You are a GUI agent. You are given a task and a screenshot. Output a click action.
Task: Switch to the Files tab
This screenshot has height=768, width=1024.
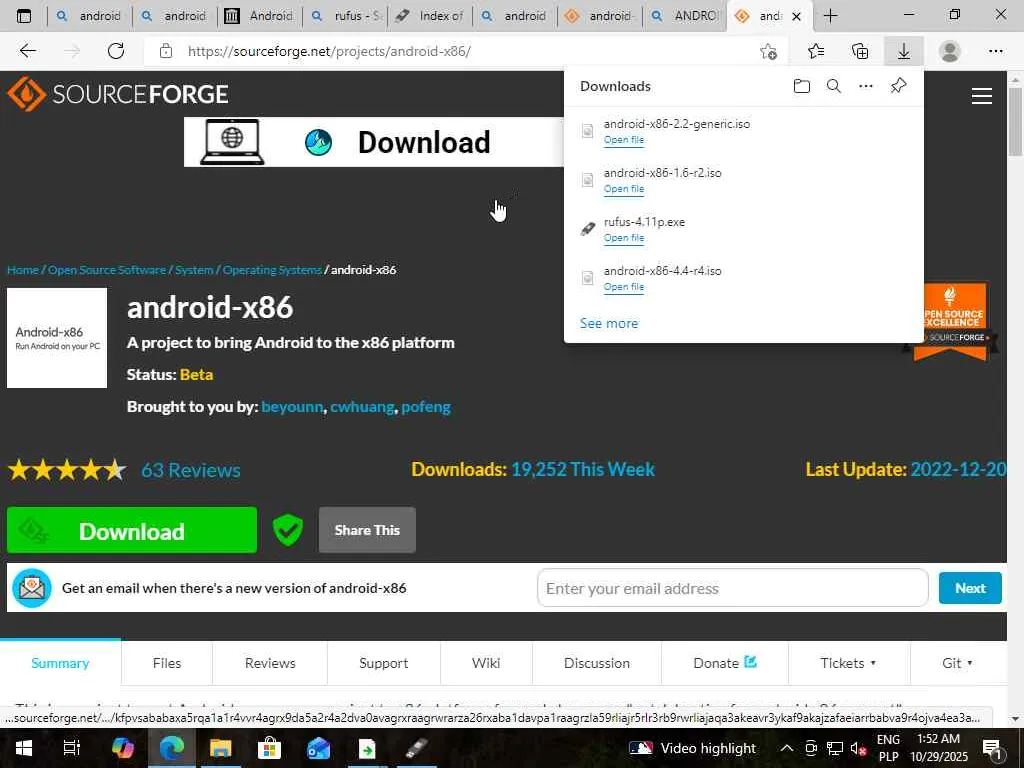point(167,663)
